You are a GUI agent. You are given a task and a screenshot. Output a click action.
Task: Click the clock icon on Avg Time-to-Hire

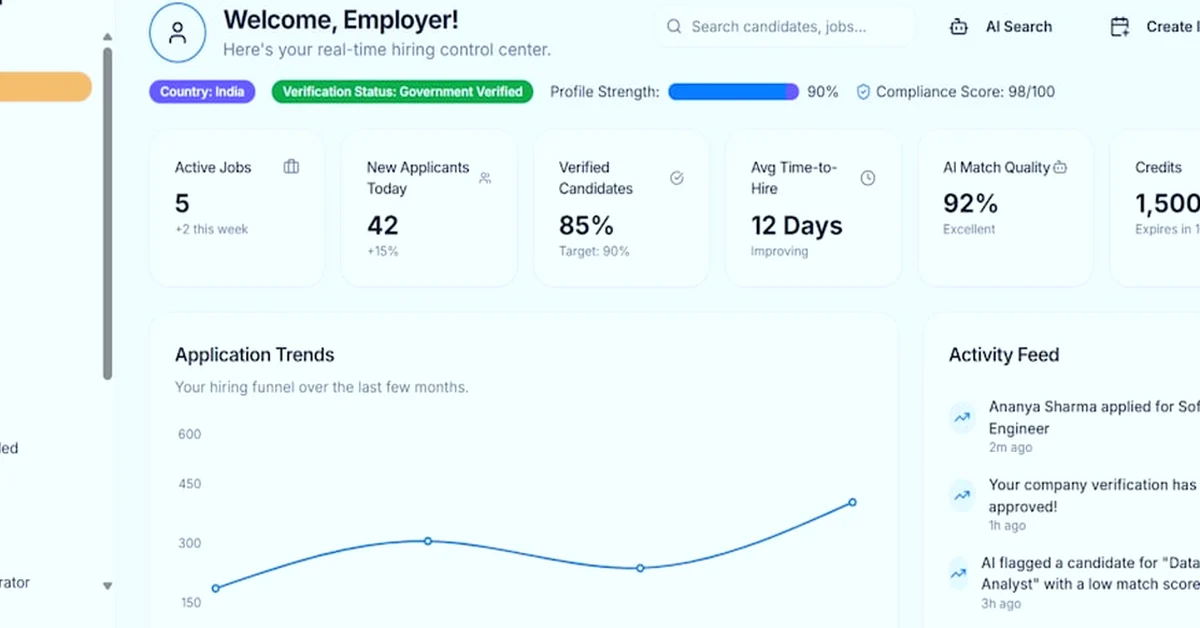[x=868, y=178]
